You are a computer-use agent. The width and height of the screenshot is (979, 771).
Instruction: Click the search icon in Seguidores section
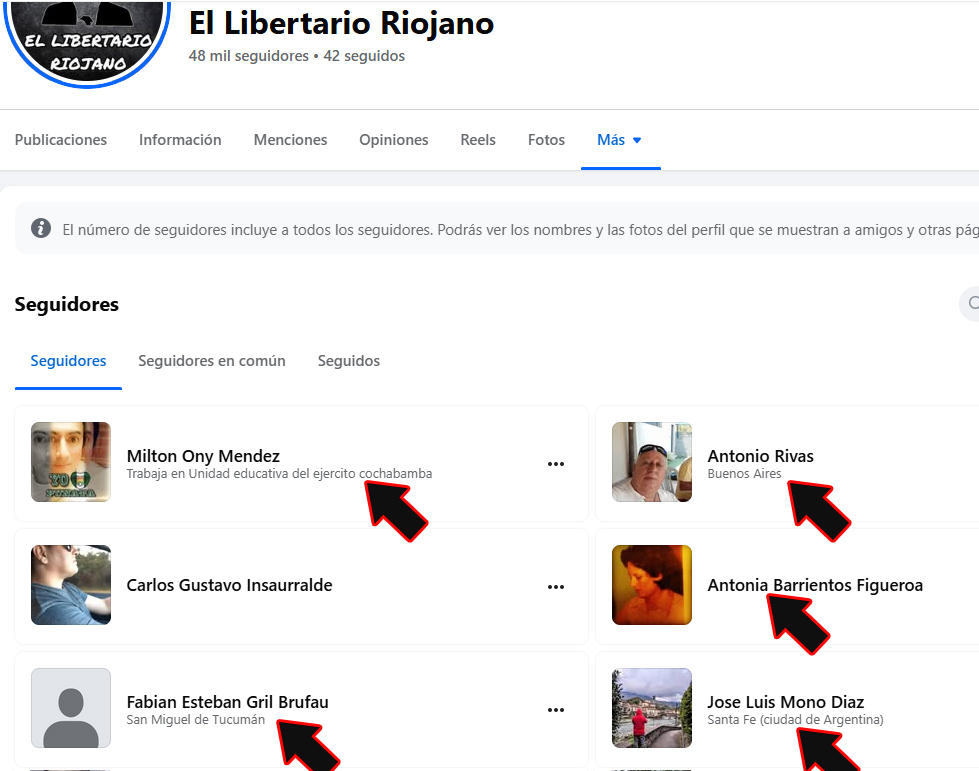tap(972, 303)
